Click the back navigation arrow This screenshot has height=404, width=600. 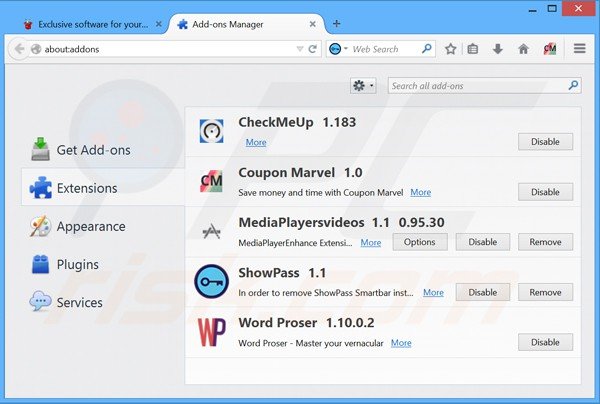coord(19,49)
